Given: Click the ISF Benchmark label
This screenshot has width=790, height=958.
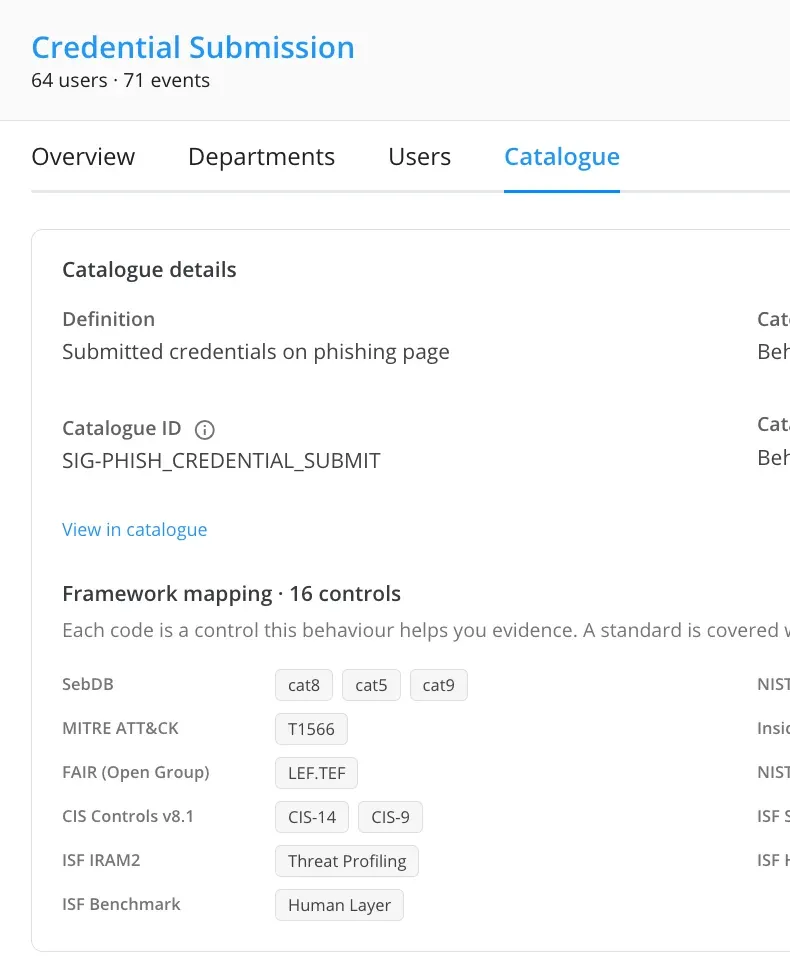Looking at the screenshot, I should point(121,904).
